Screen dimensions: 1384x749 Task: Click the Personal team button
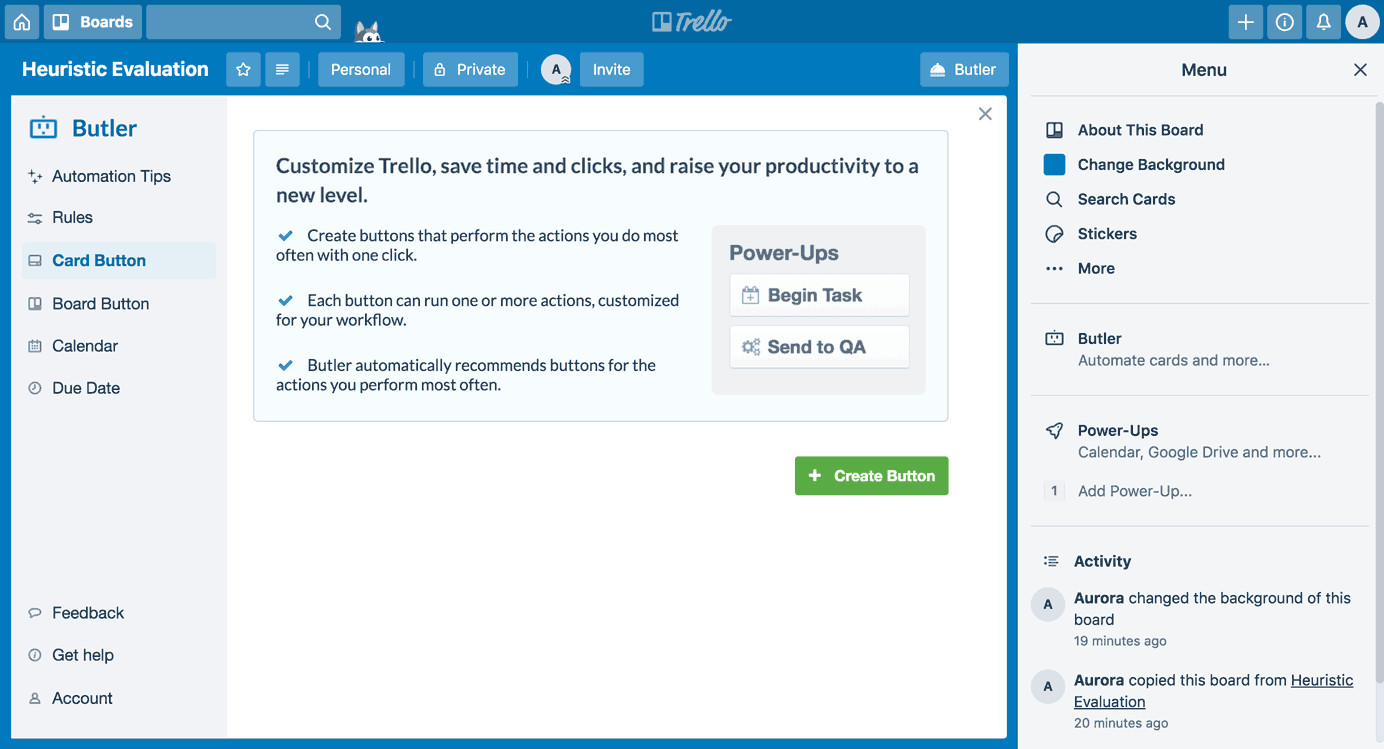[x=361, y=69]
